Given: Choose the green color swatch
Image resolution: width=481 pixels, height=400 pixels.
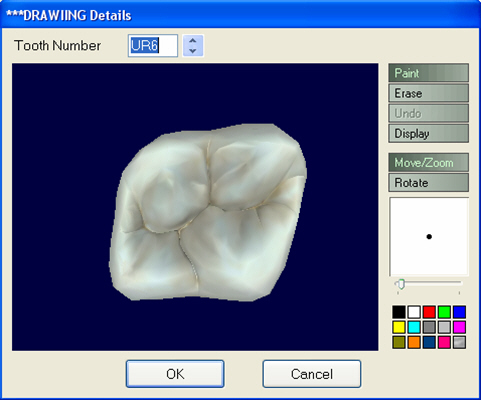Looking at the screenshot, I should 444,312.
